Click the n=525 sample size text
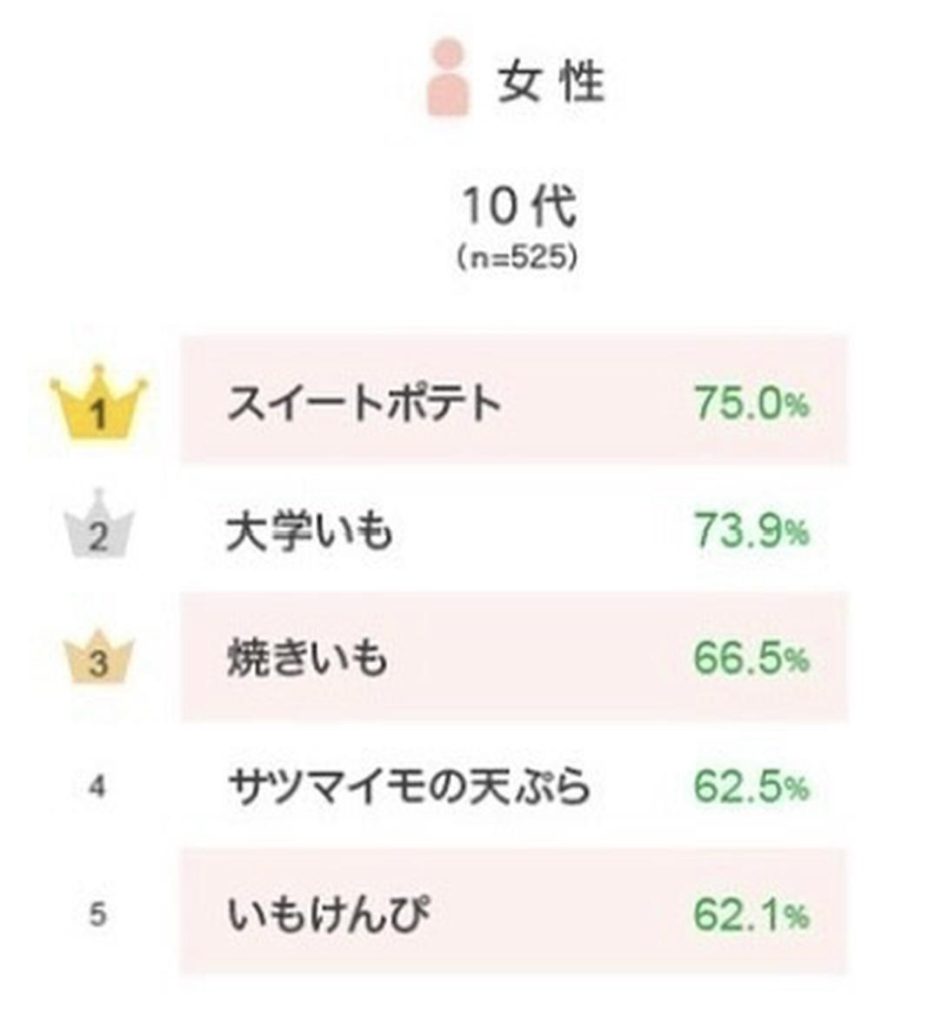935x1024 pixels. click(517, 257)
